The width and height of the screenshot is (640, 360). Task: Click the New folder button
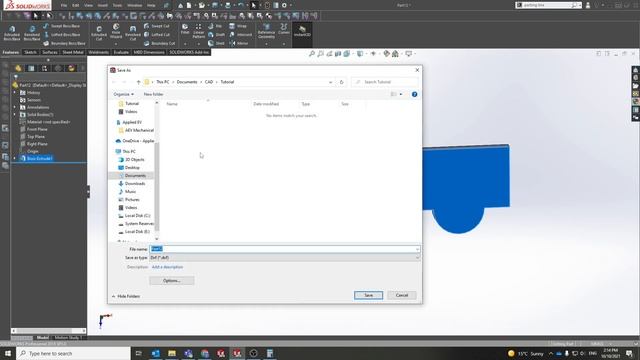[x=153, y=94]
